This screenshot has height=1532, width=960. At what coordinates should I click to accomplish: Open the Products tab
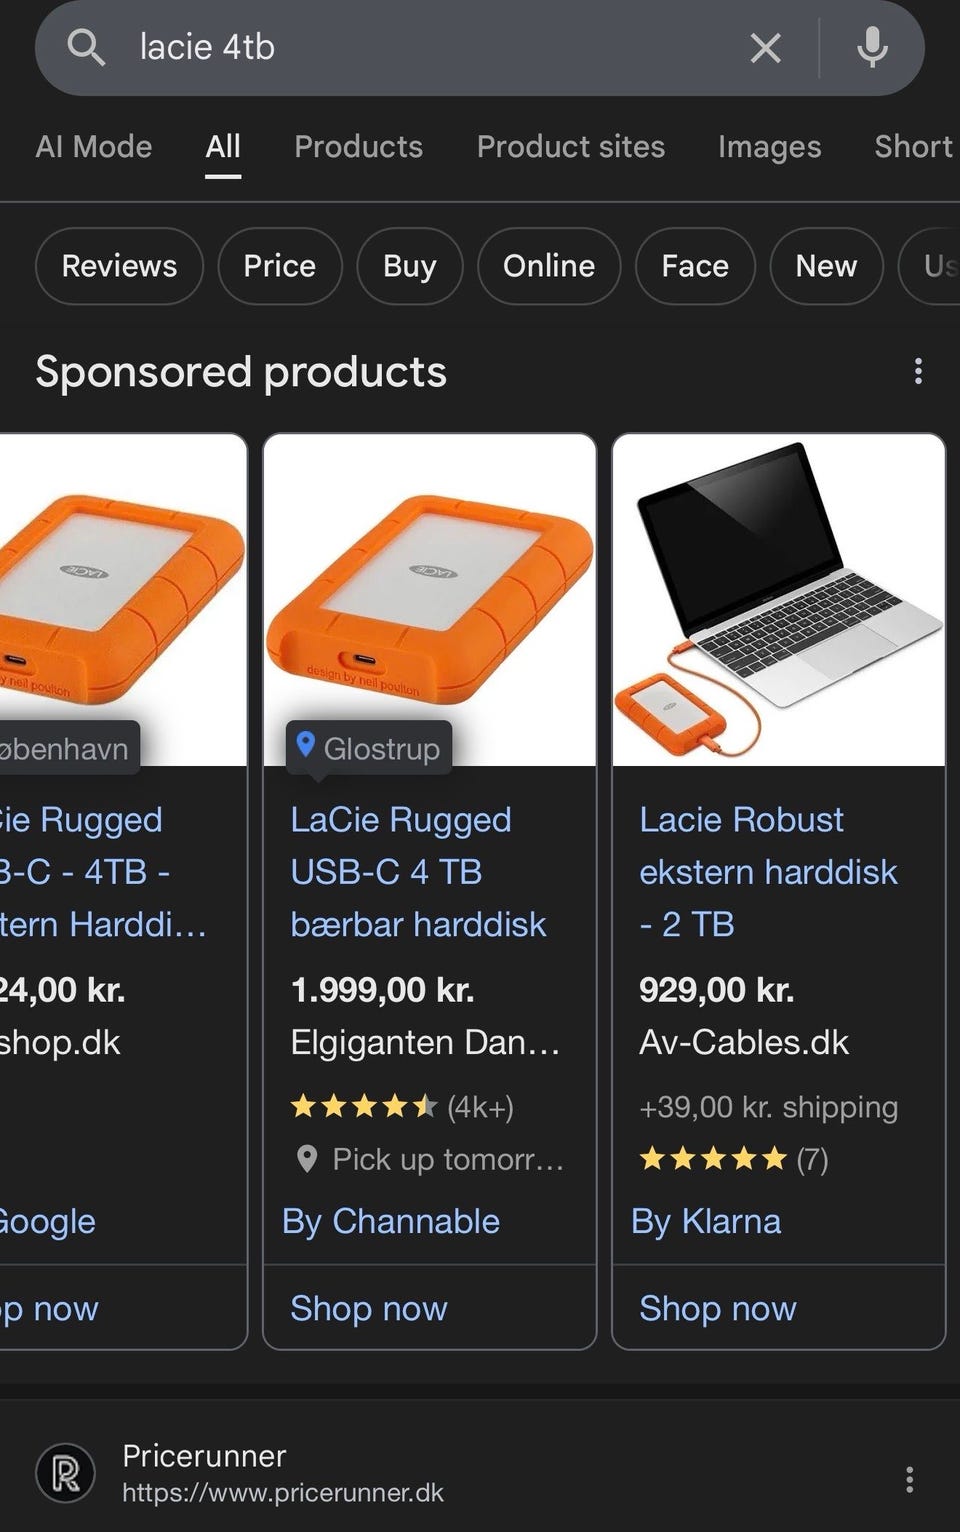click(358, 147)
